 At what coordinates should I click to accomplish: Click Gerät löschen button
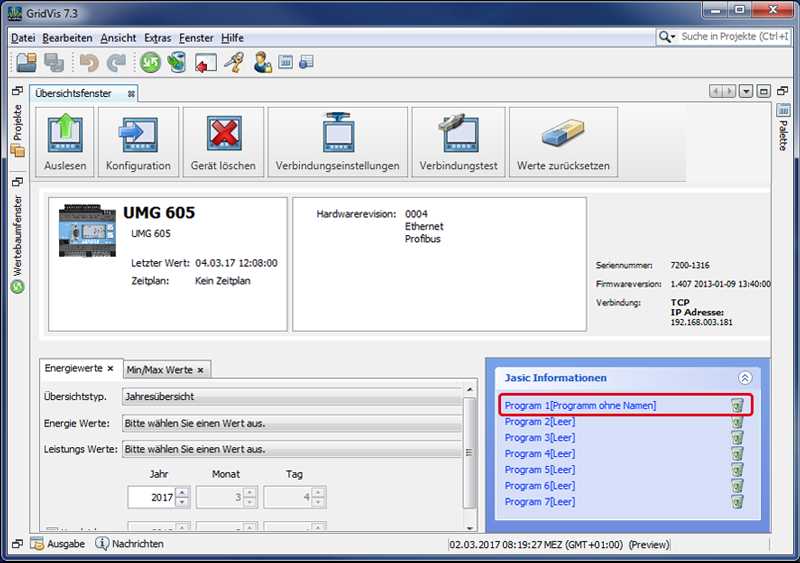223,142
